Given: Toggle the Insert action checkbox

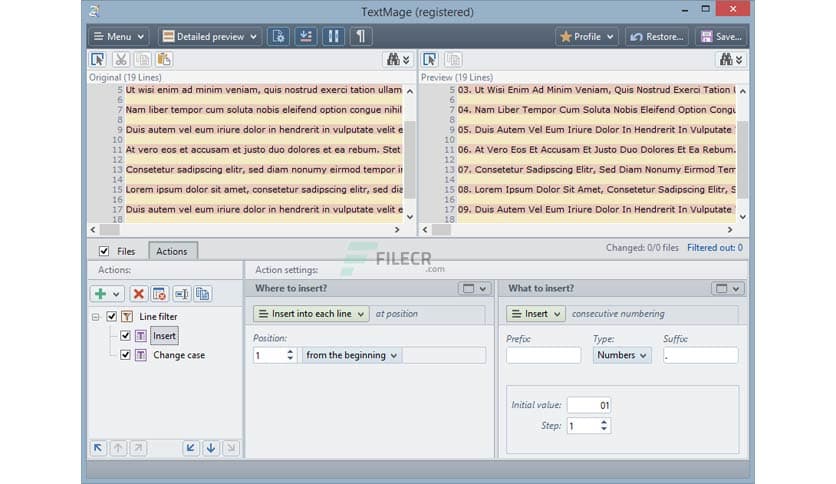Looking at the screenshot, I should 125,336.
